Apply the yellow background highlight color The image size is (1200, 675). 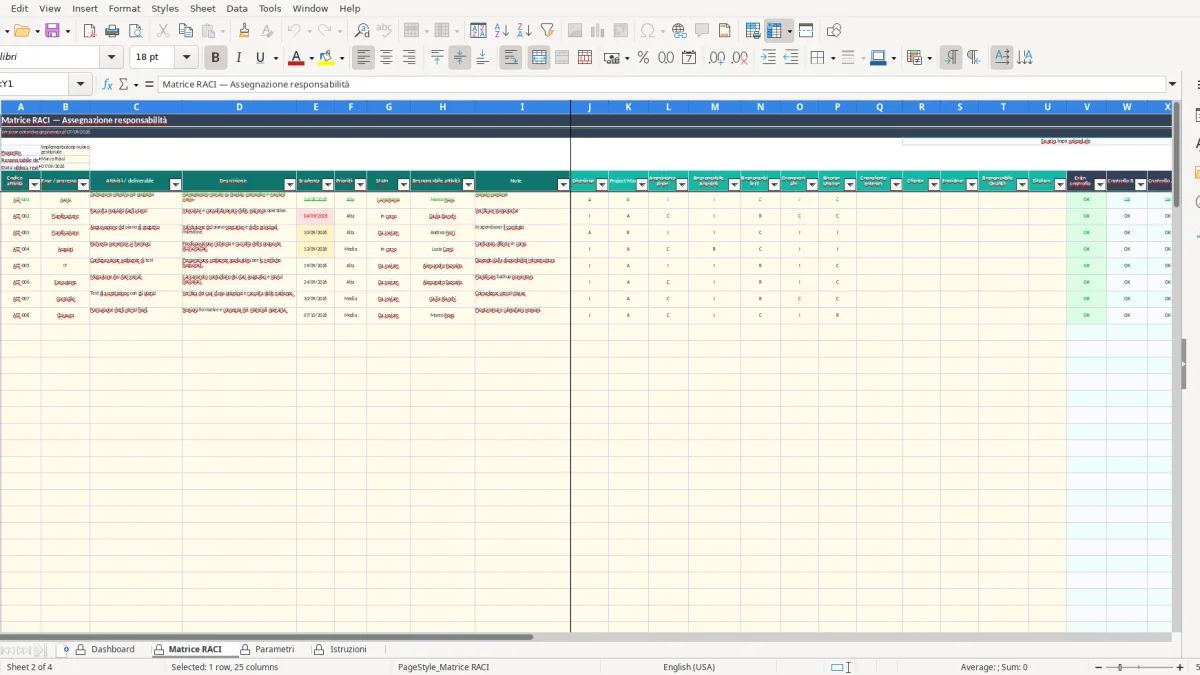[x=326, y=58]
